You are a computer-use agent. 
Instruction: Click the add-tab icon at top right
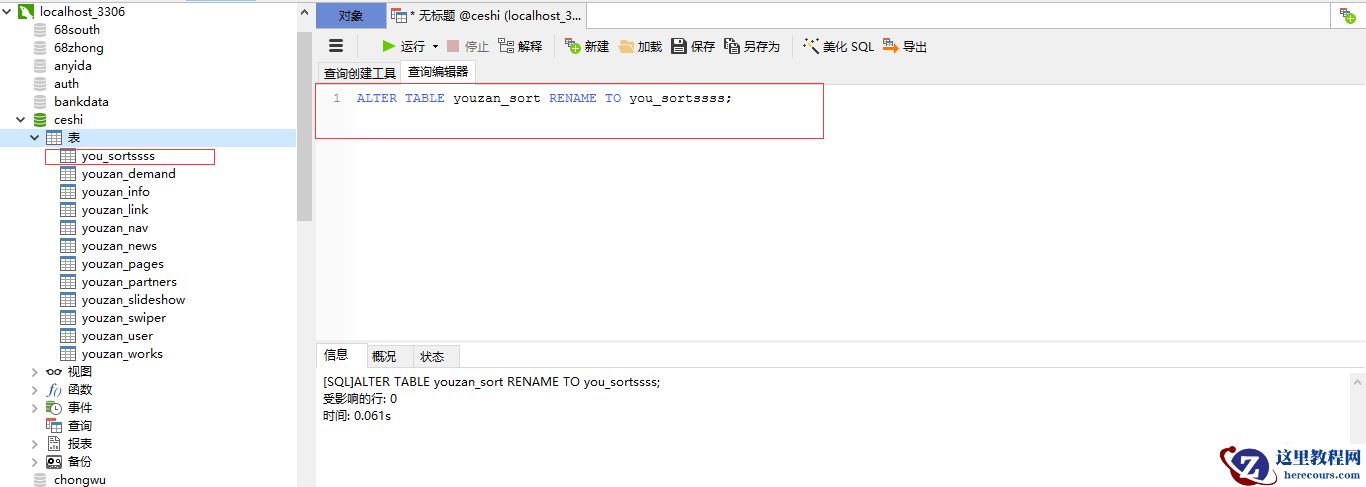point(1348,16)
